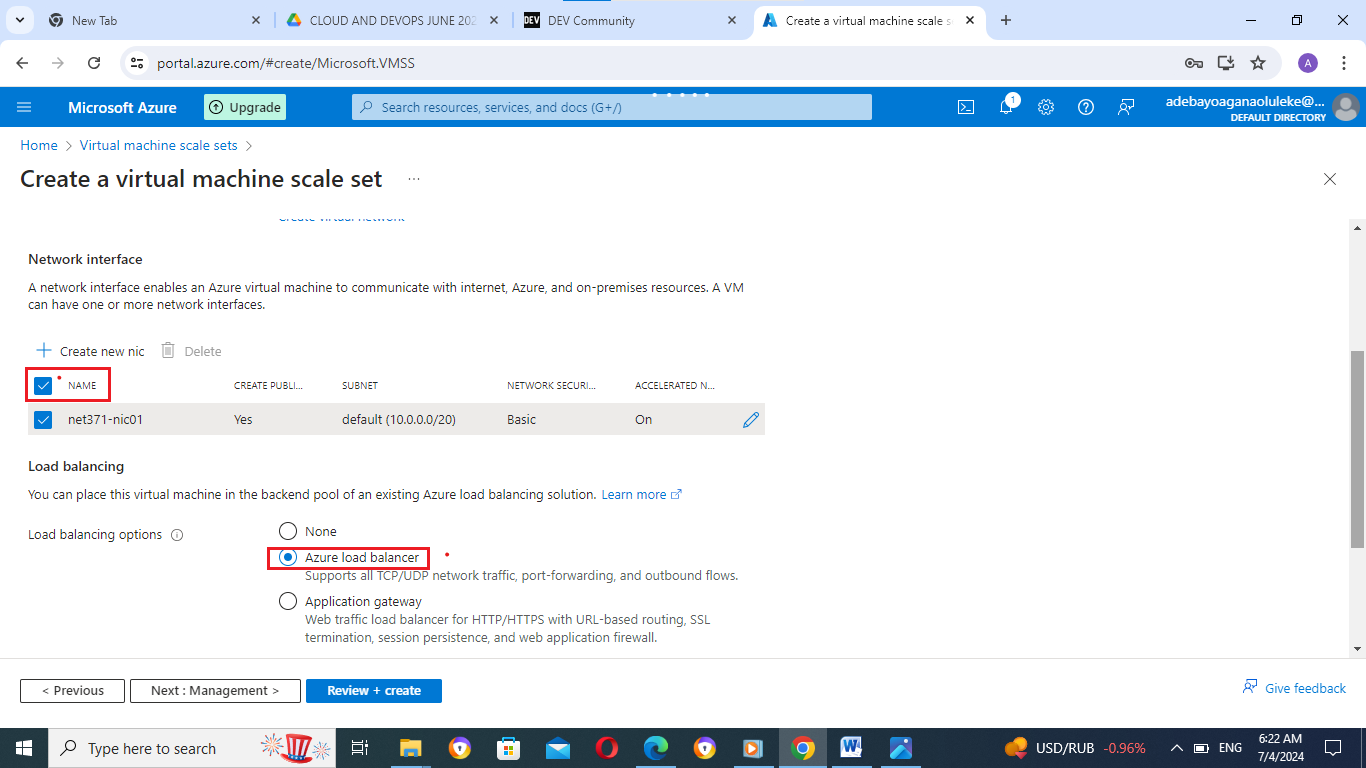Open the USD/RUB taskbar widget
This screenshot has height=768, width=1366.
pos(1075,748)
